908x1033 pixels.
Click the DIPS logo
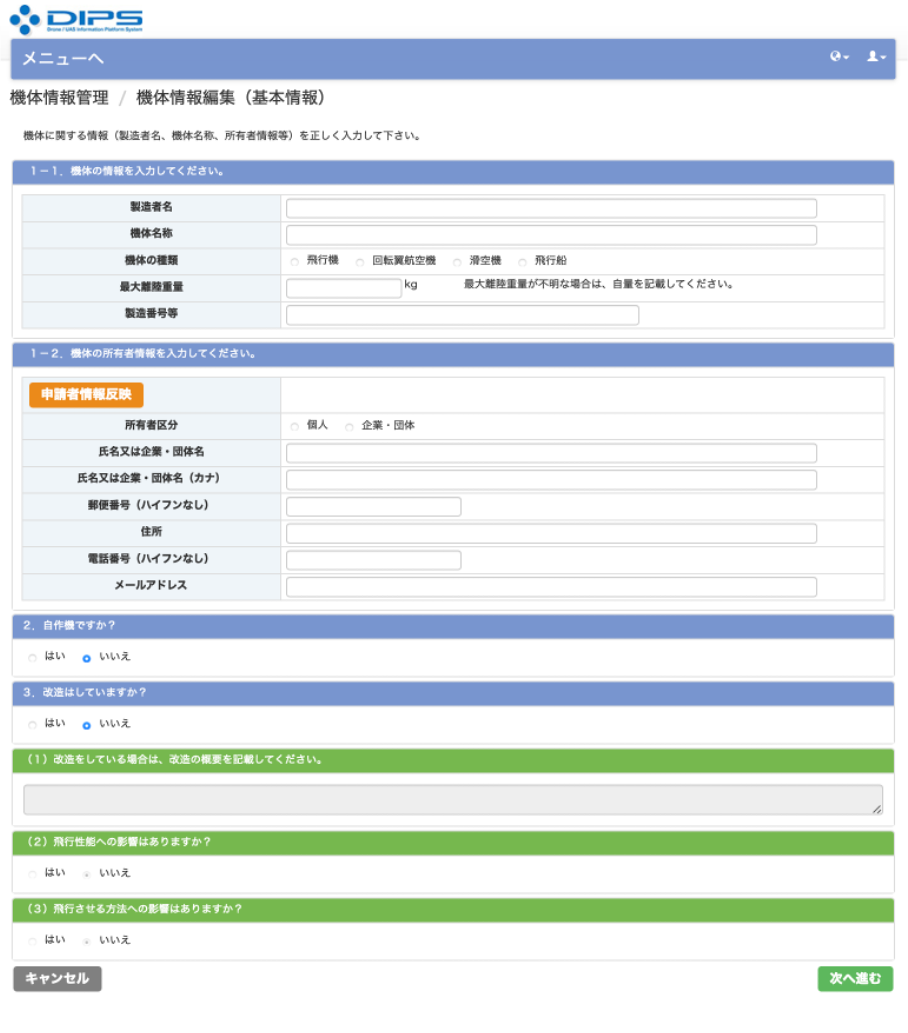(76, 18)
